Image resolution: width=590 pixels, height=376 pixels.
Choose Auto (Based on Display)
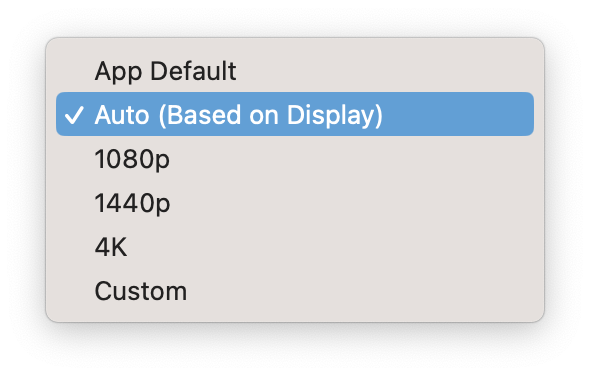tap(295, 114)
